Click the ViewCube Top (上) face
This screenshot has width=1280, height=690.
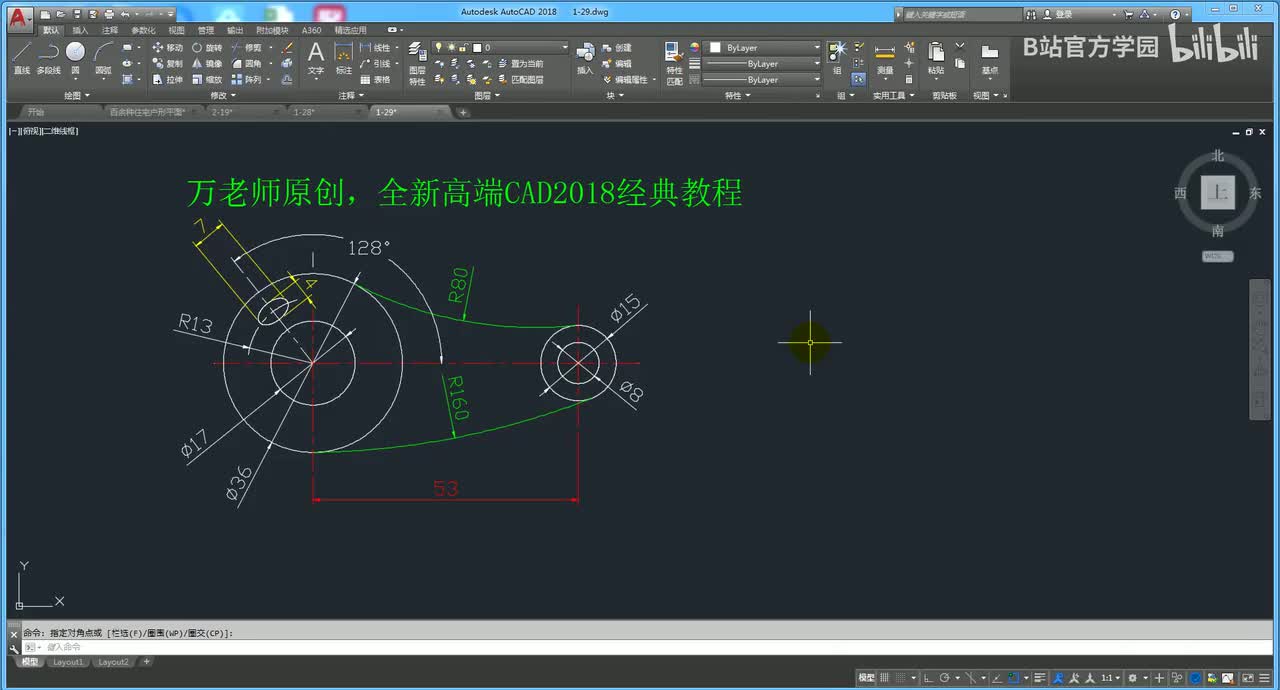(x=1217, y=193)
